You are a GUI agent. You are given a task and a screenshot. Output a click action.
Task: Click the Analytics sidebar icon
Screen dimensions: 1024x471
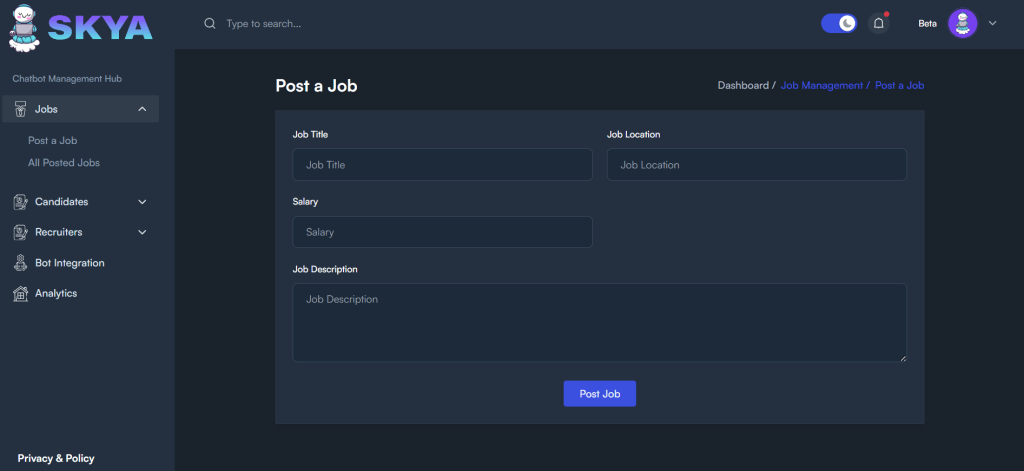pyautogui.click(x=20, y=293)
